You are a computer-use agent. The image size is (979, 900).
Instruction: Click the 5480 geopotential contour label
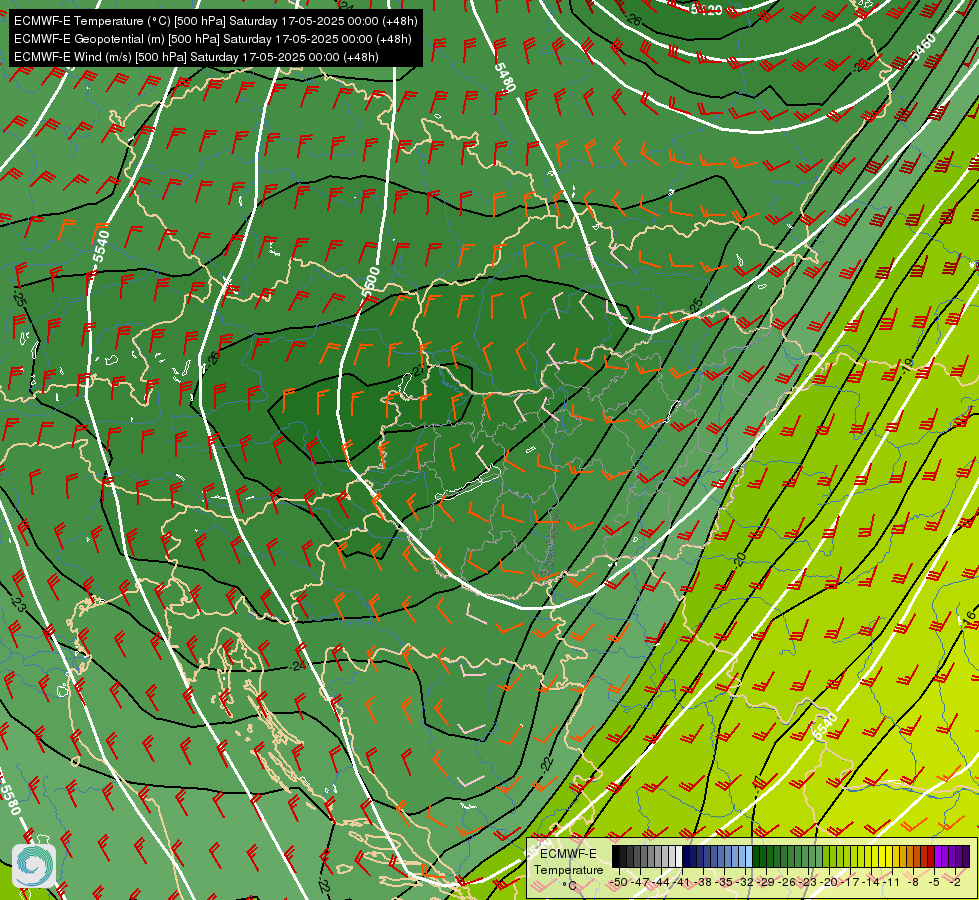[504, 77]
